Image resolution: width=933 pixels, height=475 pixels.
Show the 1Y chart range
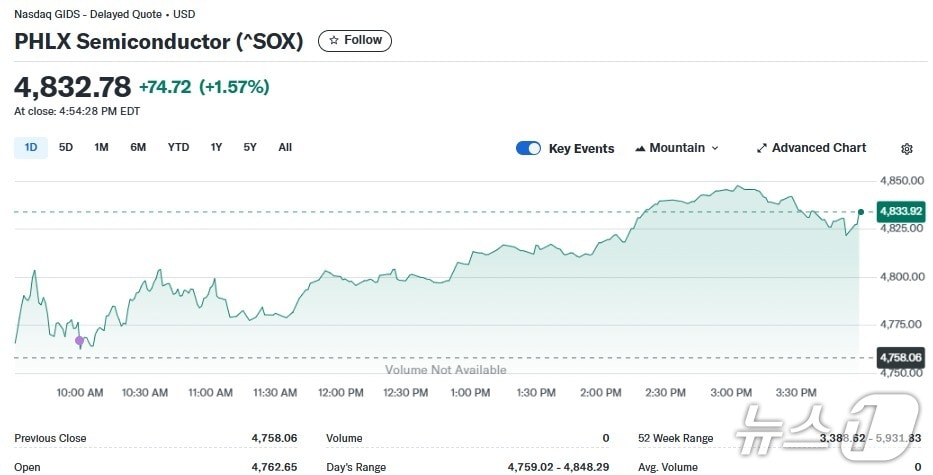point(216,148)
